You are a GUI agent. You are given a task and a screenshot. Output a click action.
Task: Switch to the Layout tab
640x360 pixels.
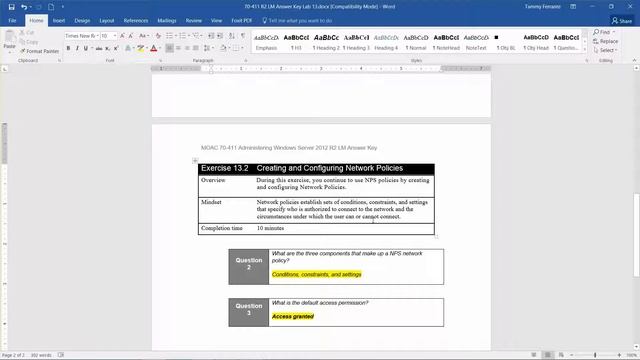[107, 20]
